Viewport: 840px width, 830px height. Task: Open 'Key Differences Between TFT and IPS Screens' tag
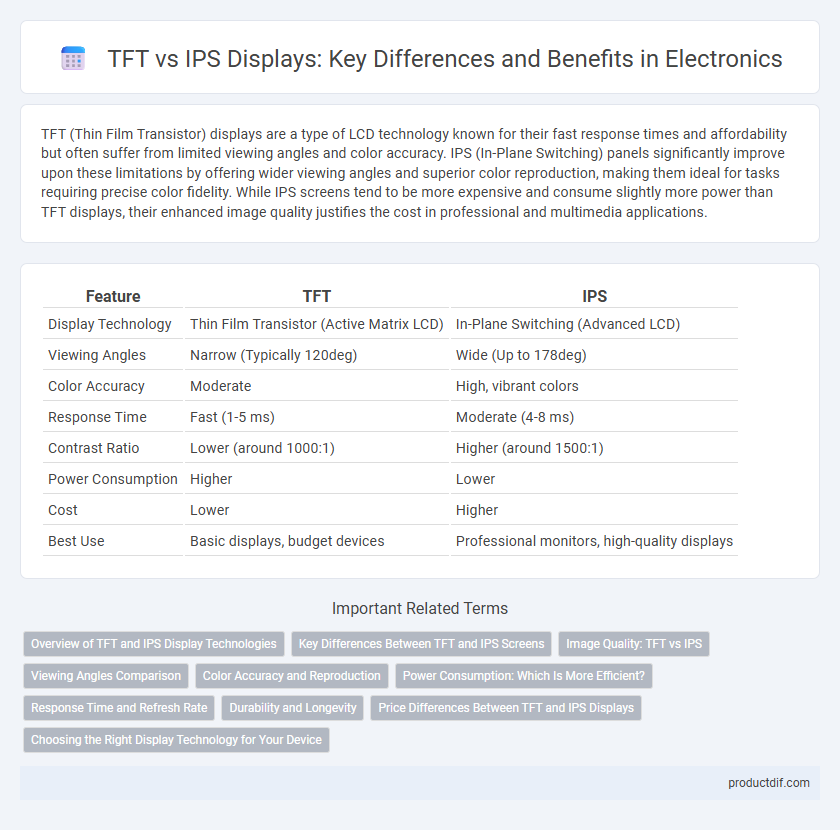[x=422, y=644]
